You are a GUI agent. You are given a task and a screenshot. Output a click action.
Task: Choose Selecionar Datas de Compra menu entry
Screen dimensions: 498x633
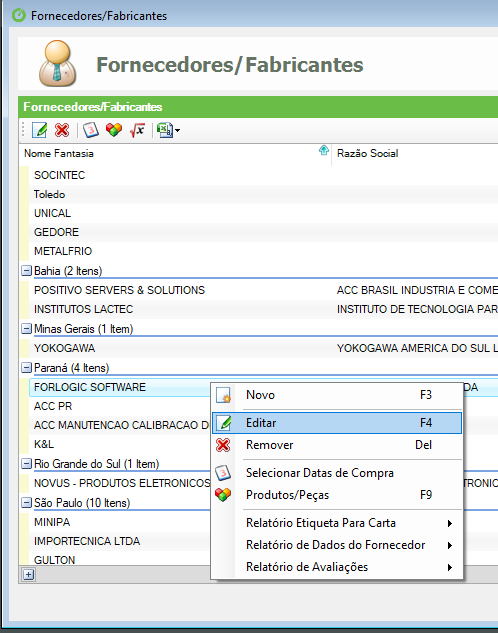(x=337, y=473)
